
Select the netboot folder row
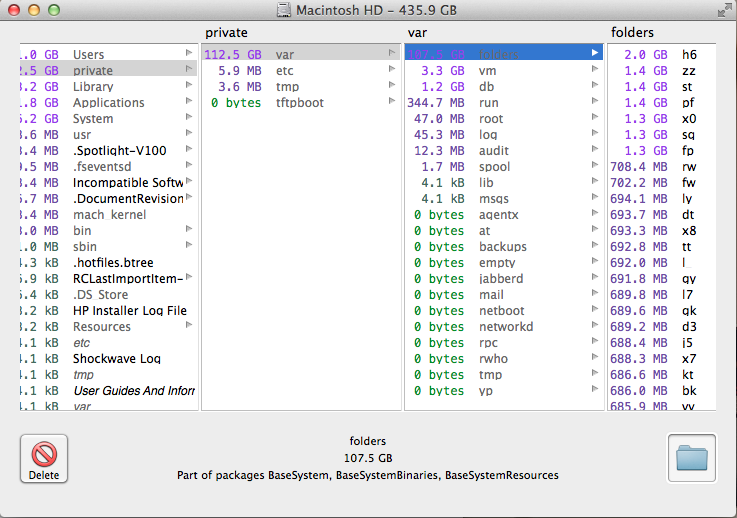(504, 310)
